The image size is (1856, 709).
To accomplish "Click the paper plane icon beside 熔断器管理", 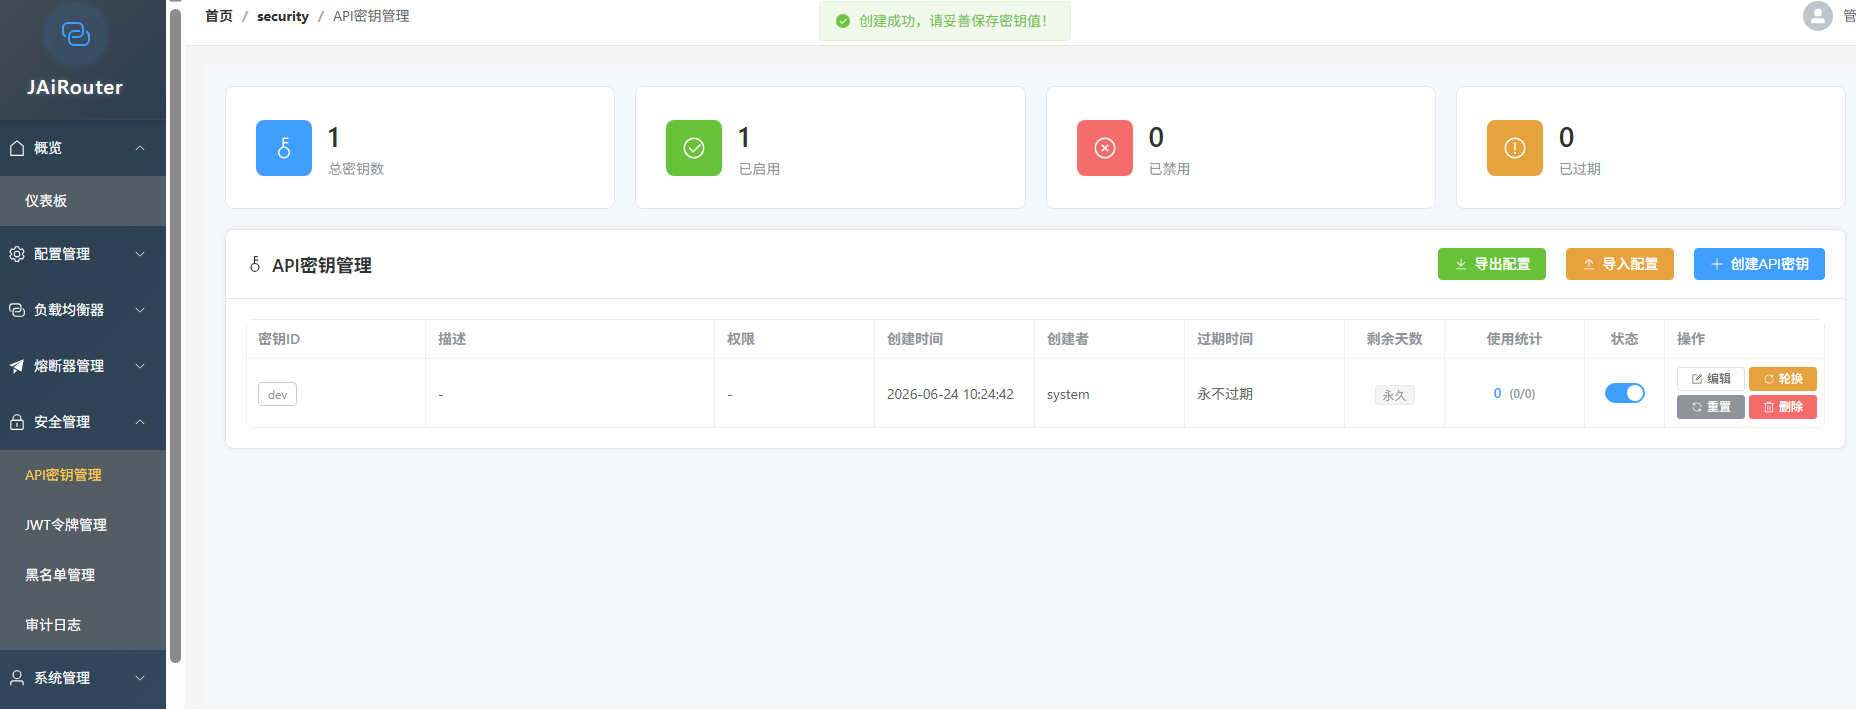I will pos(17,366).
